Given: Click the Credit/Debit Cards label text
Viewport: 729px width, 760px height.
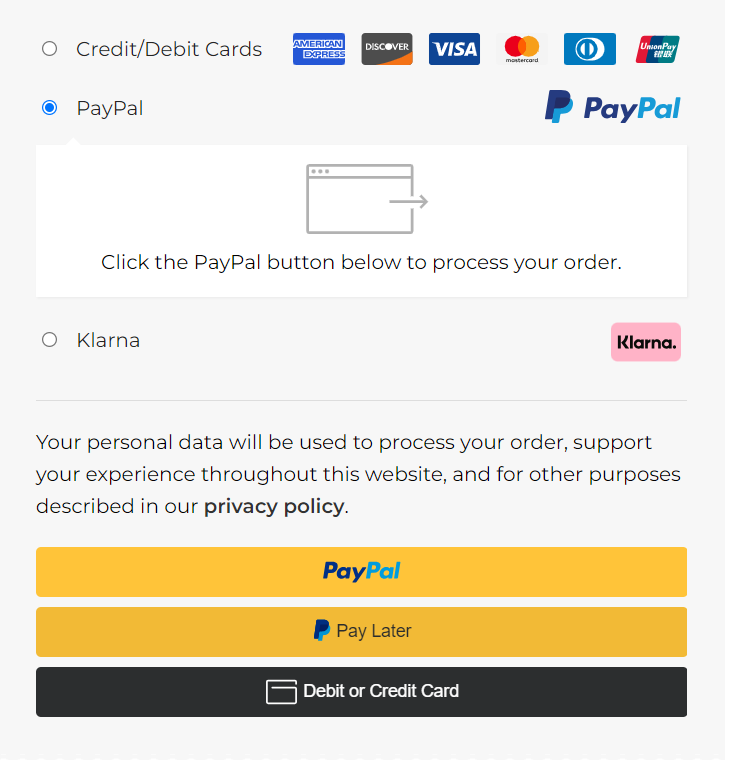Looking at the screenshot, I should (169, 49).
